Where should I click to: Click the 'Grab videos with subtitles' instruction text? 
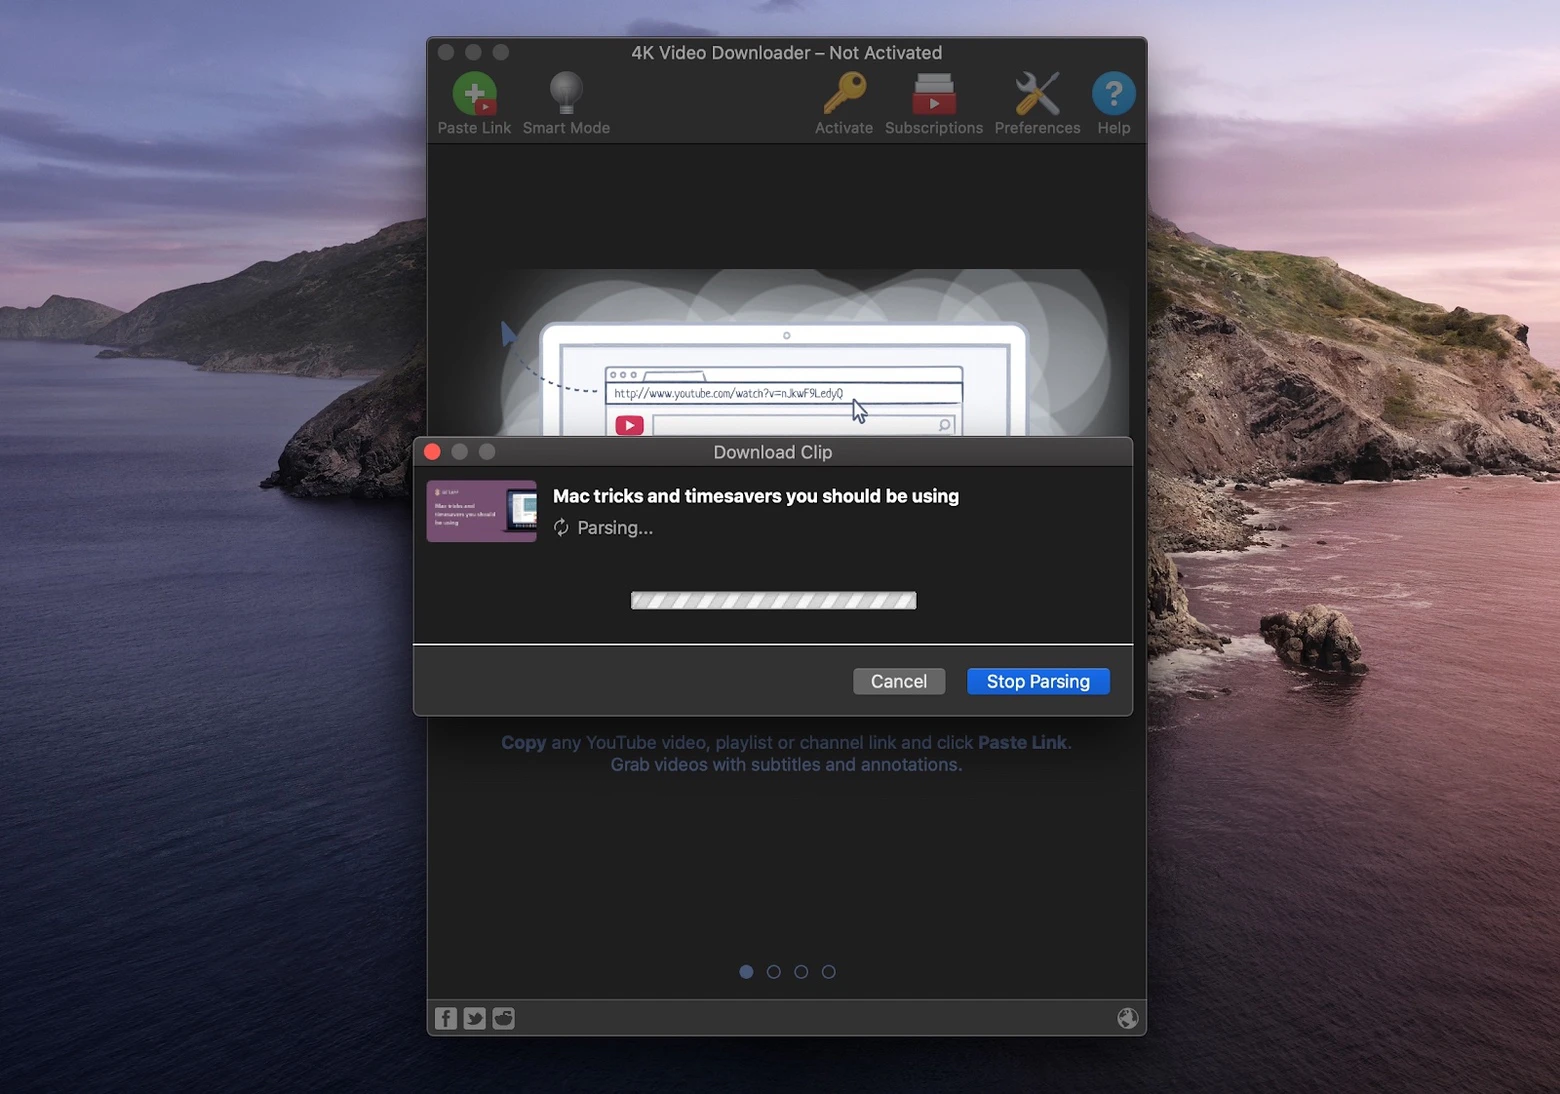tap(786, 765)
